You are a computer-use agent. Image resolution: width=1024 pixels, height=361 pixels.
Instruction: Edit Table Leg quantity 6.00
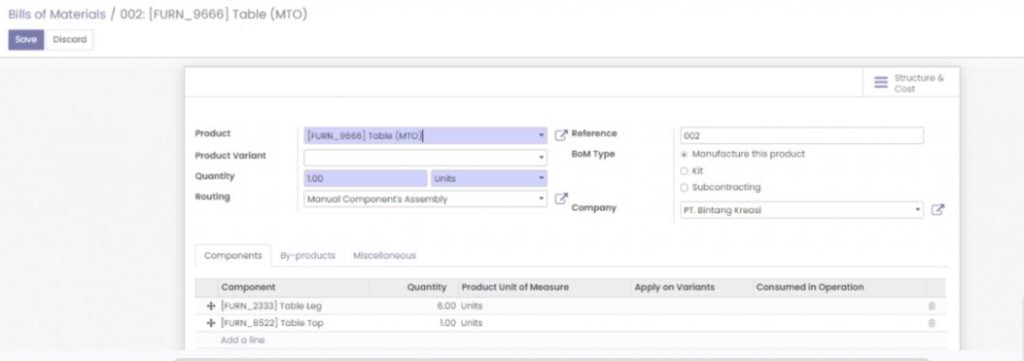click(x=446, y=306)
